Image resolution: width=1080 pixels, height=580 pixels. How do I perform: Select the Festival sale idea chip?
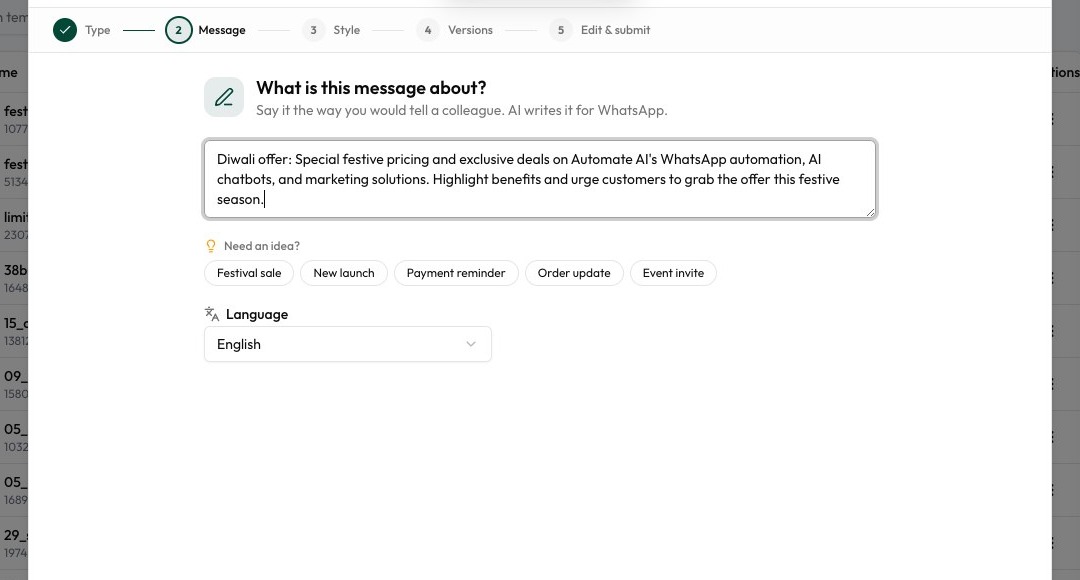249,273
